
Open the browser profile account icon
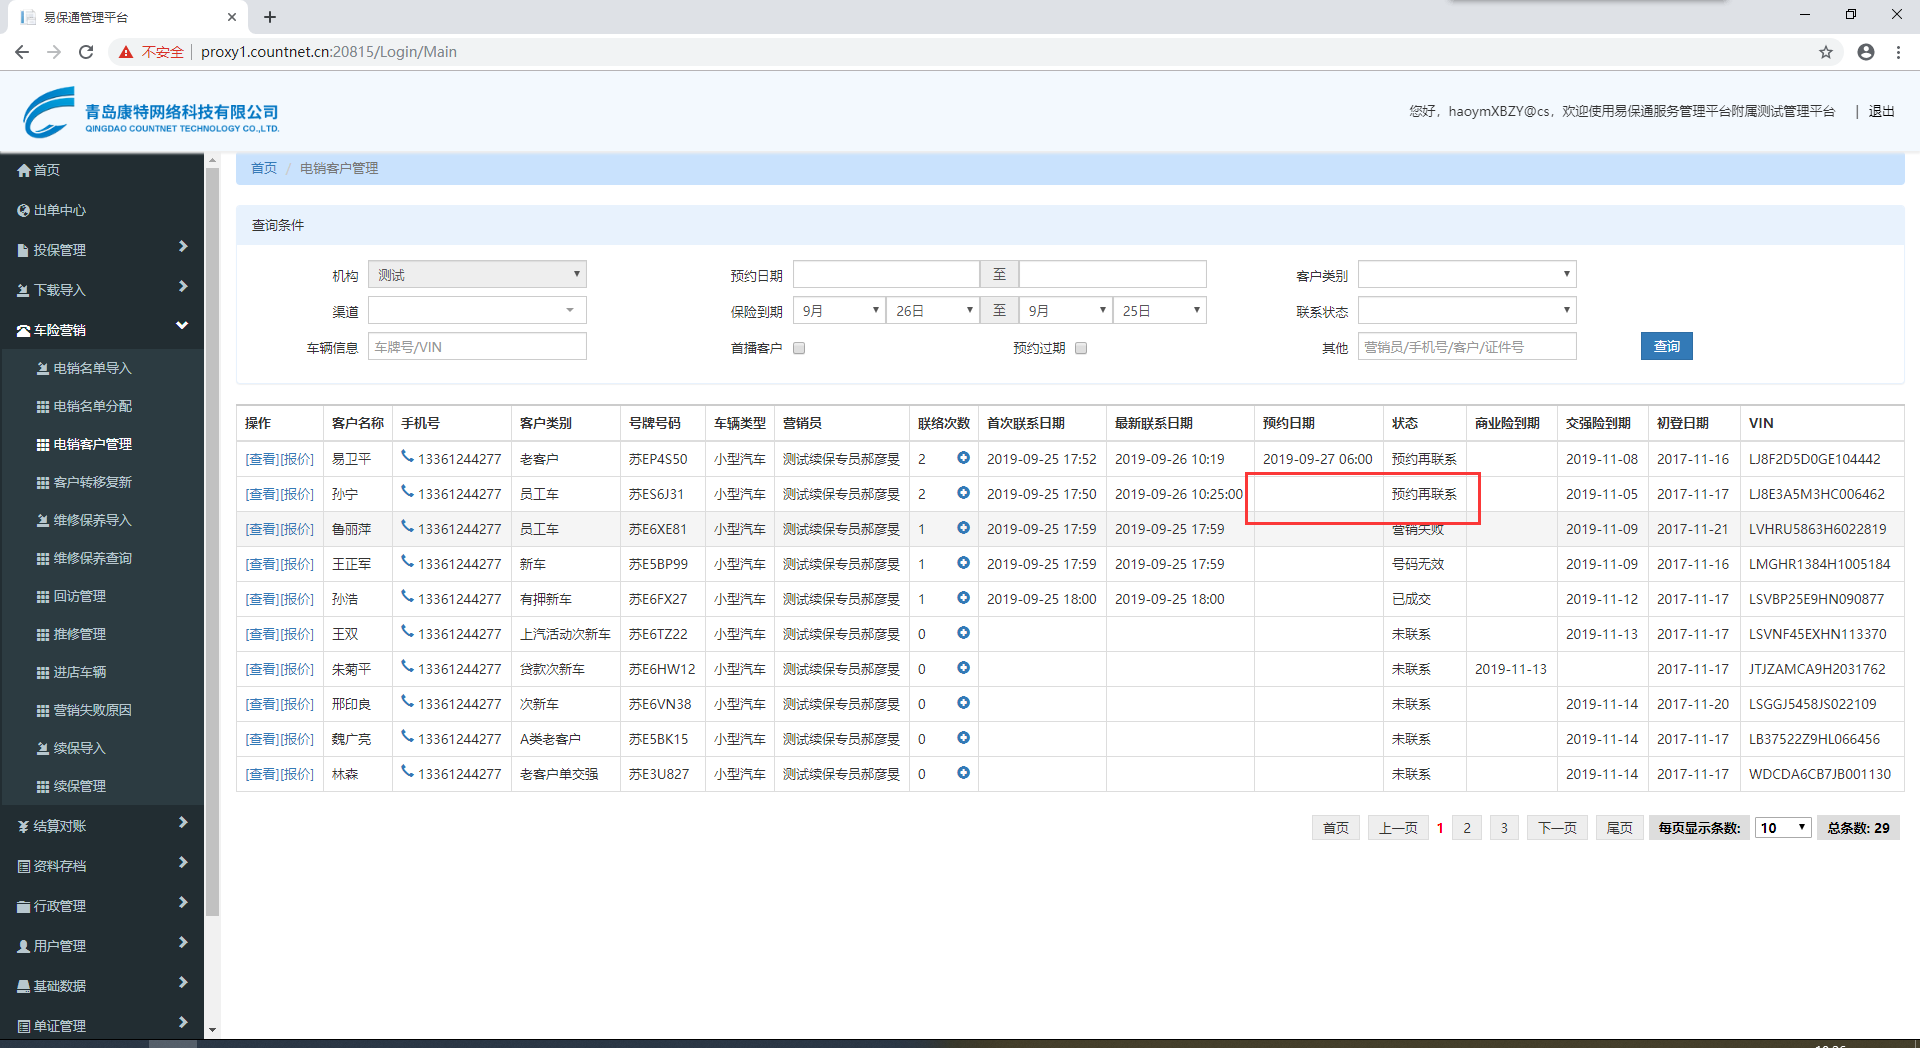point(1865,52)
